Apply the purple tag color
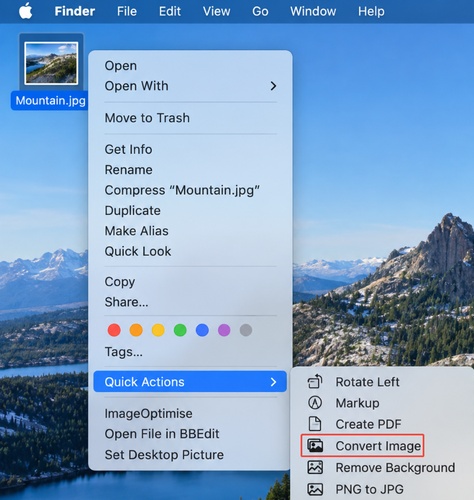This screenshot has height=500, width=474. coord(224,330)
